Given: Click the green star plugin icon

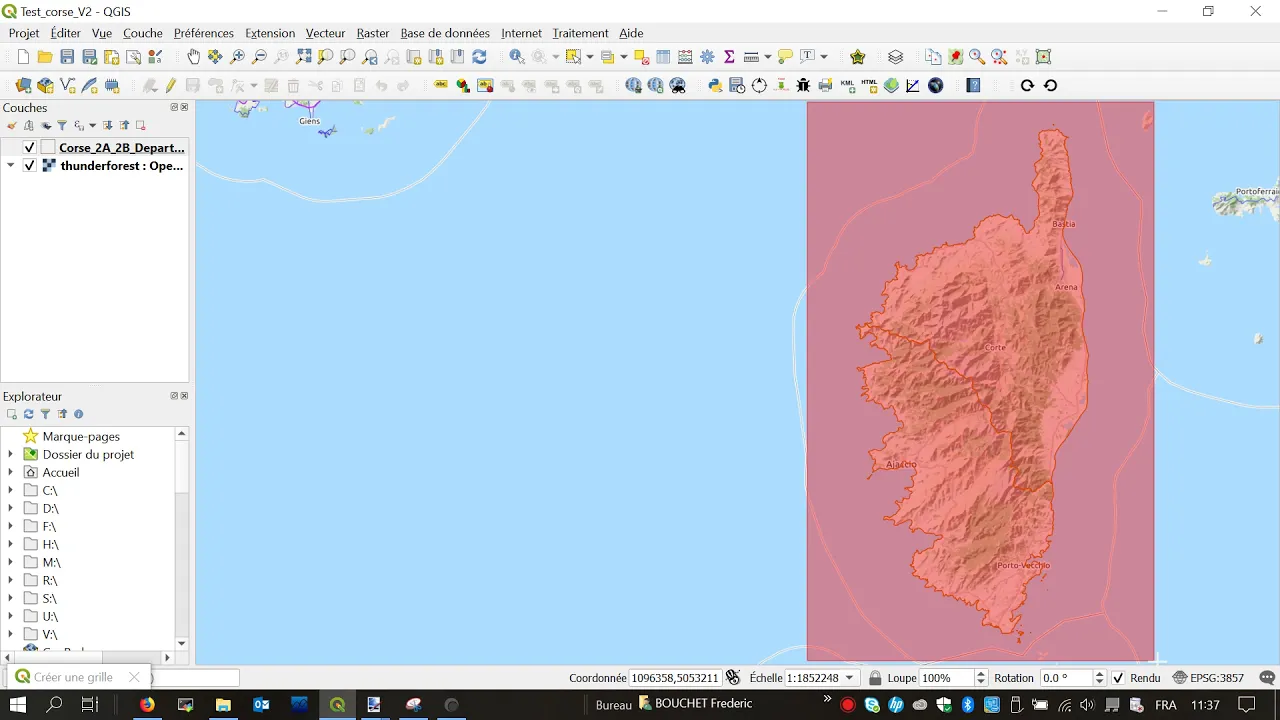Looking at the screenshot, I should [857, 57].
